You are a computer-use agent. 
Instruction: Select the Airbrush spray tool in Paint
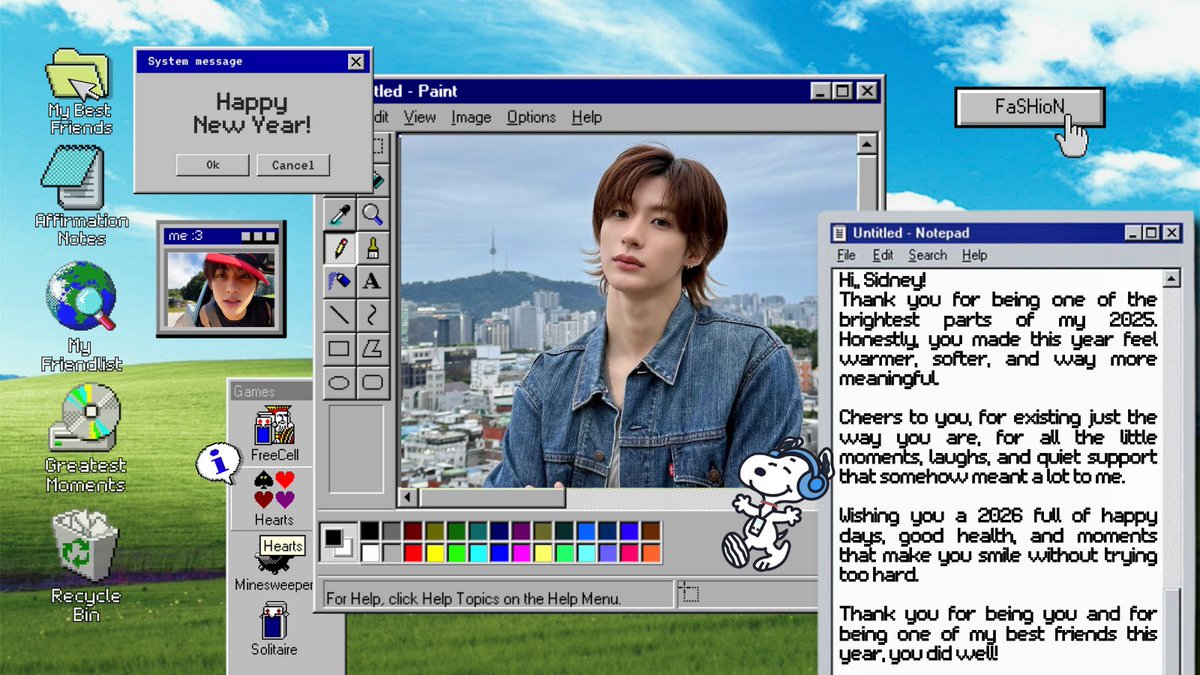(339, 281)
